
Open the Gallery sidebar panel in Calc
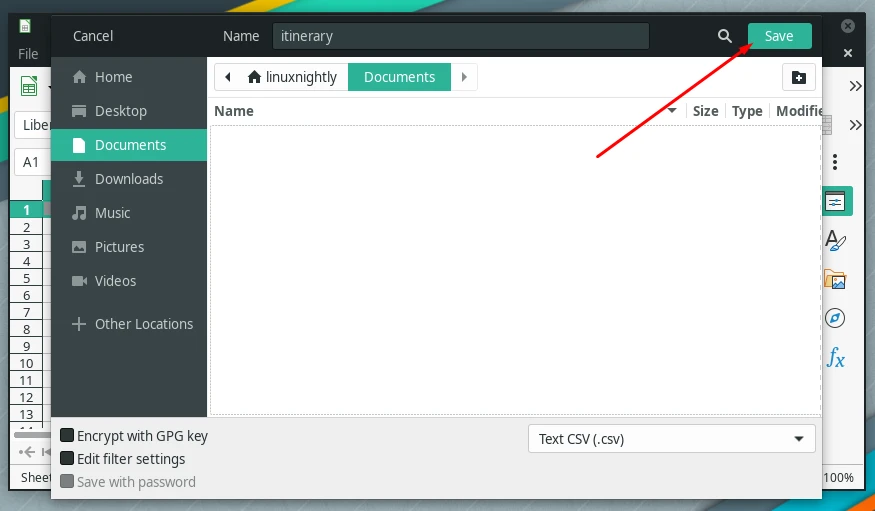[835, 279]
